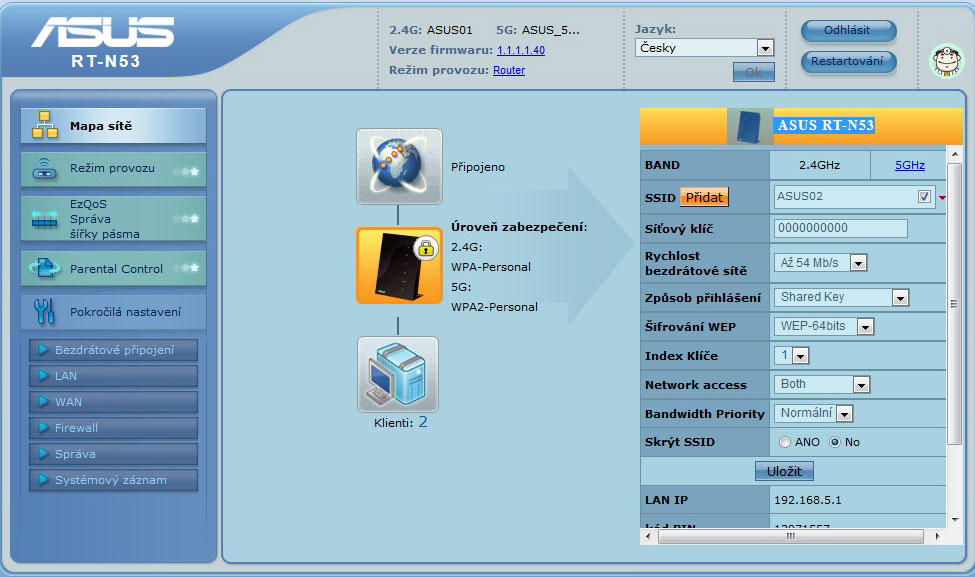The width and height of the screenshot is (975, 577).
Task: Click the arrow icon next to LAN
Action: 43,376
